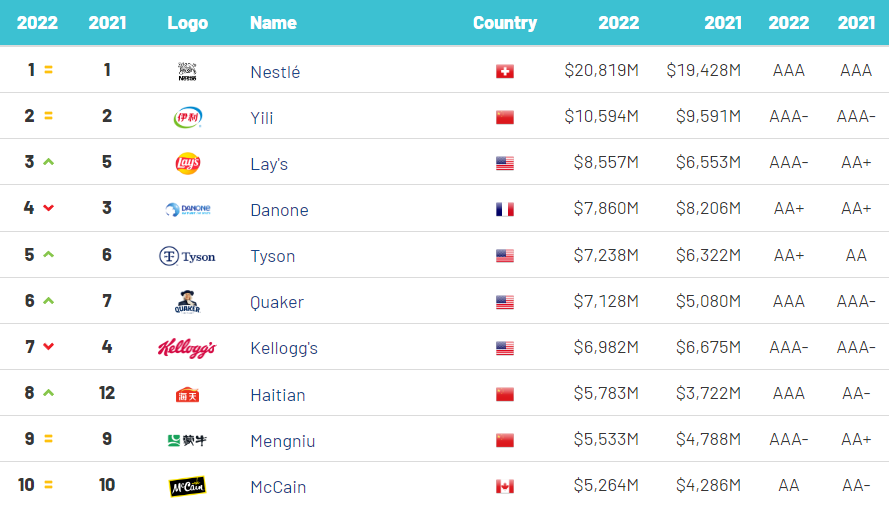Click the Logo column header

tap(187, 23)
